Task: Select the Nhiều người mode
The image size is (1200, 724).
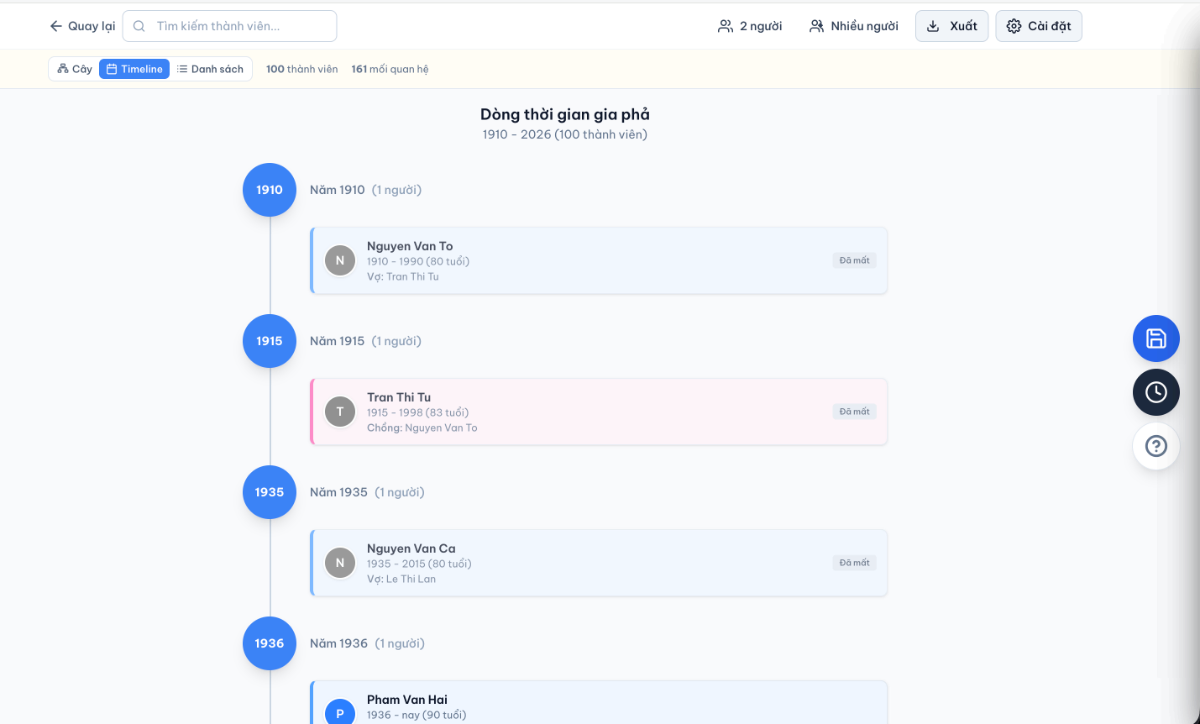Action: point(853,26)
